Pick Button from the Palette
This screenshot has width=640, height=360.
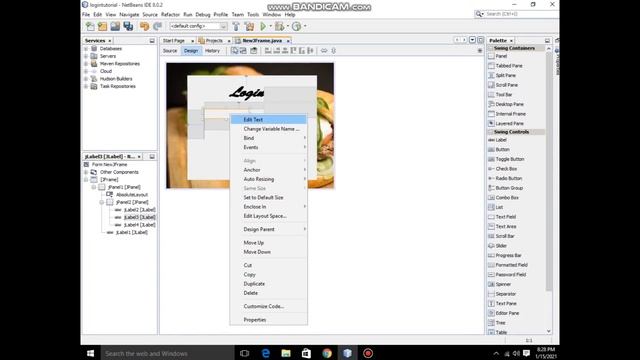tap(499, 149)
